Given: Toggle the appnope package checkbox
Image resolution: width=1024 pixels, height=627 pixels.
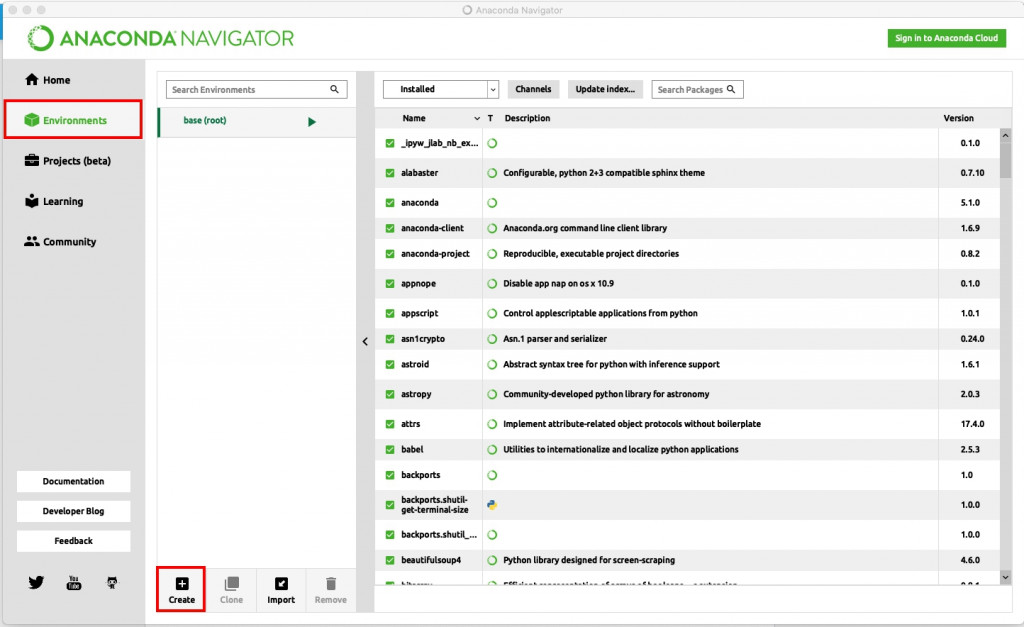Looking at the screenshot, I should [x=390, y=283].
